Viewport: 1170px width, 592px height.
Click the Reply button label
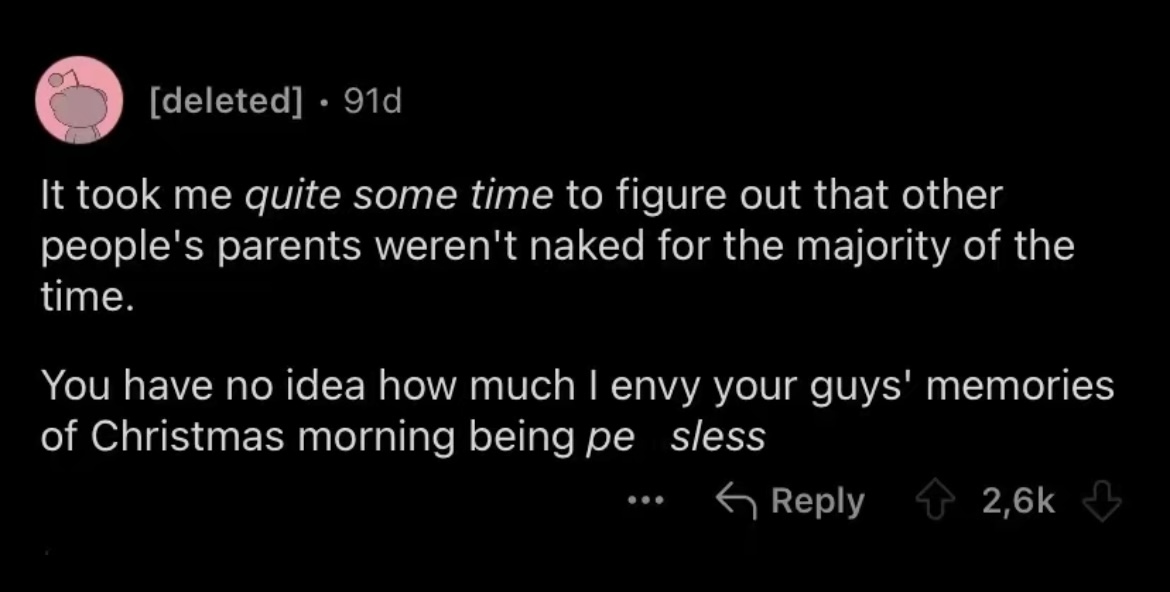(817, 500)
